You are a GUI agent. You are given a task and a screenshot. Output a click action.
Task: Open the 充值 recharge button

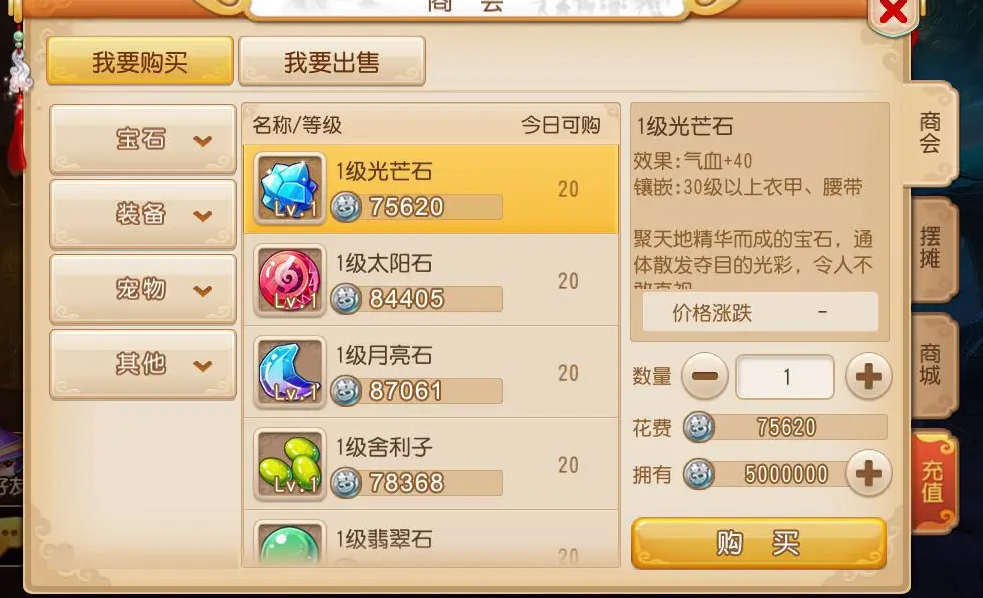[933, 481]
